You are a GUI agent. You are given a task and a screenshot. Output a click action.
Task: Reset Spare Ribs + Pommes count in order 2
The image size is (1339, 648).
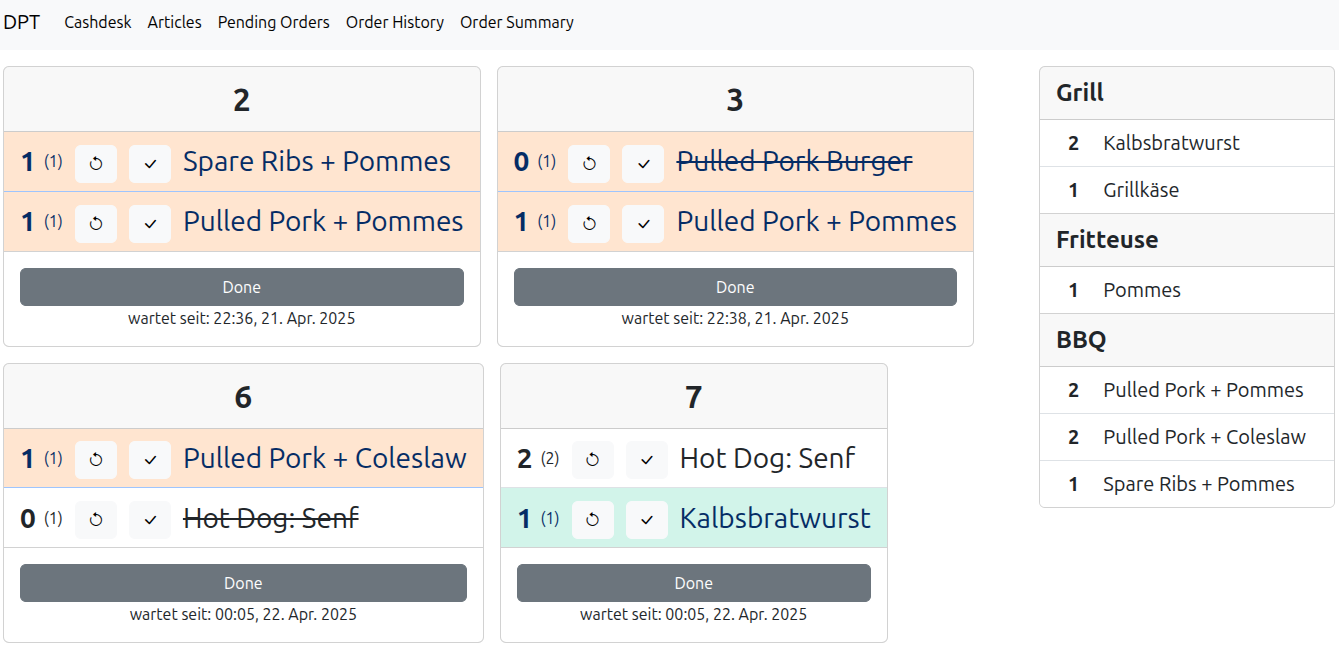coord(96,163)
